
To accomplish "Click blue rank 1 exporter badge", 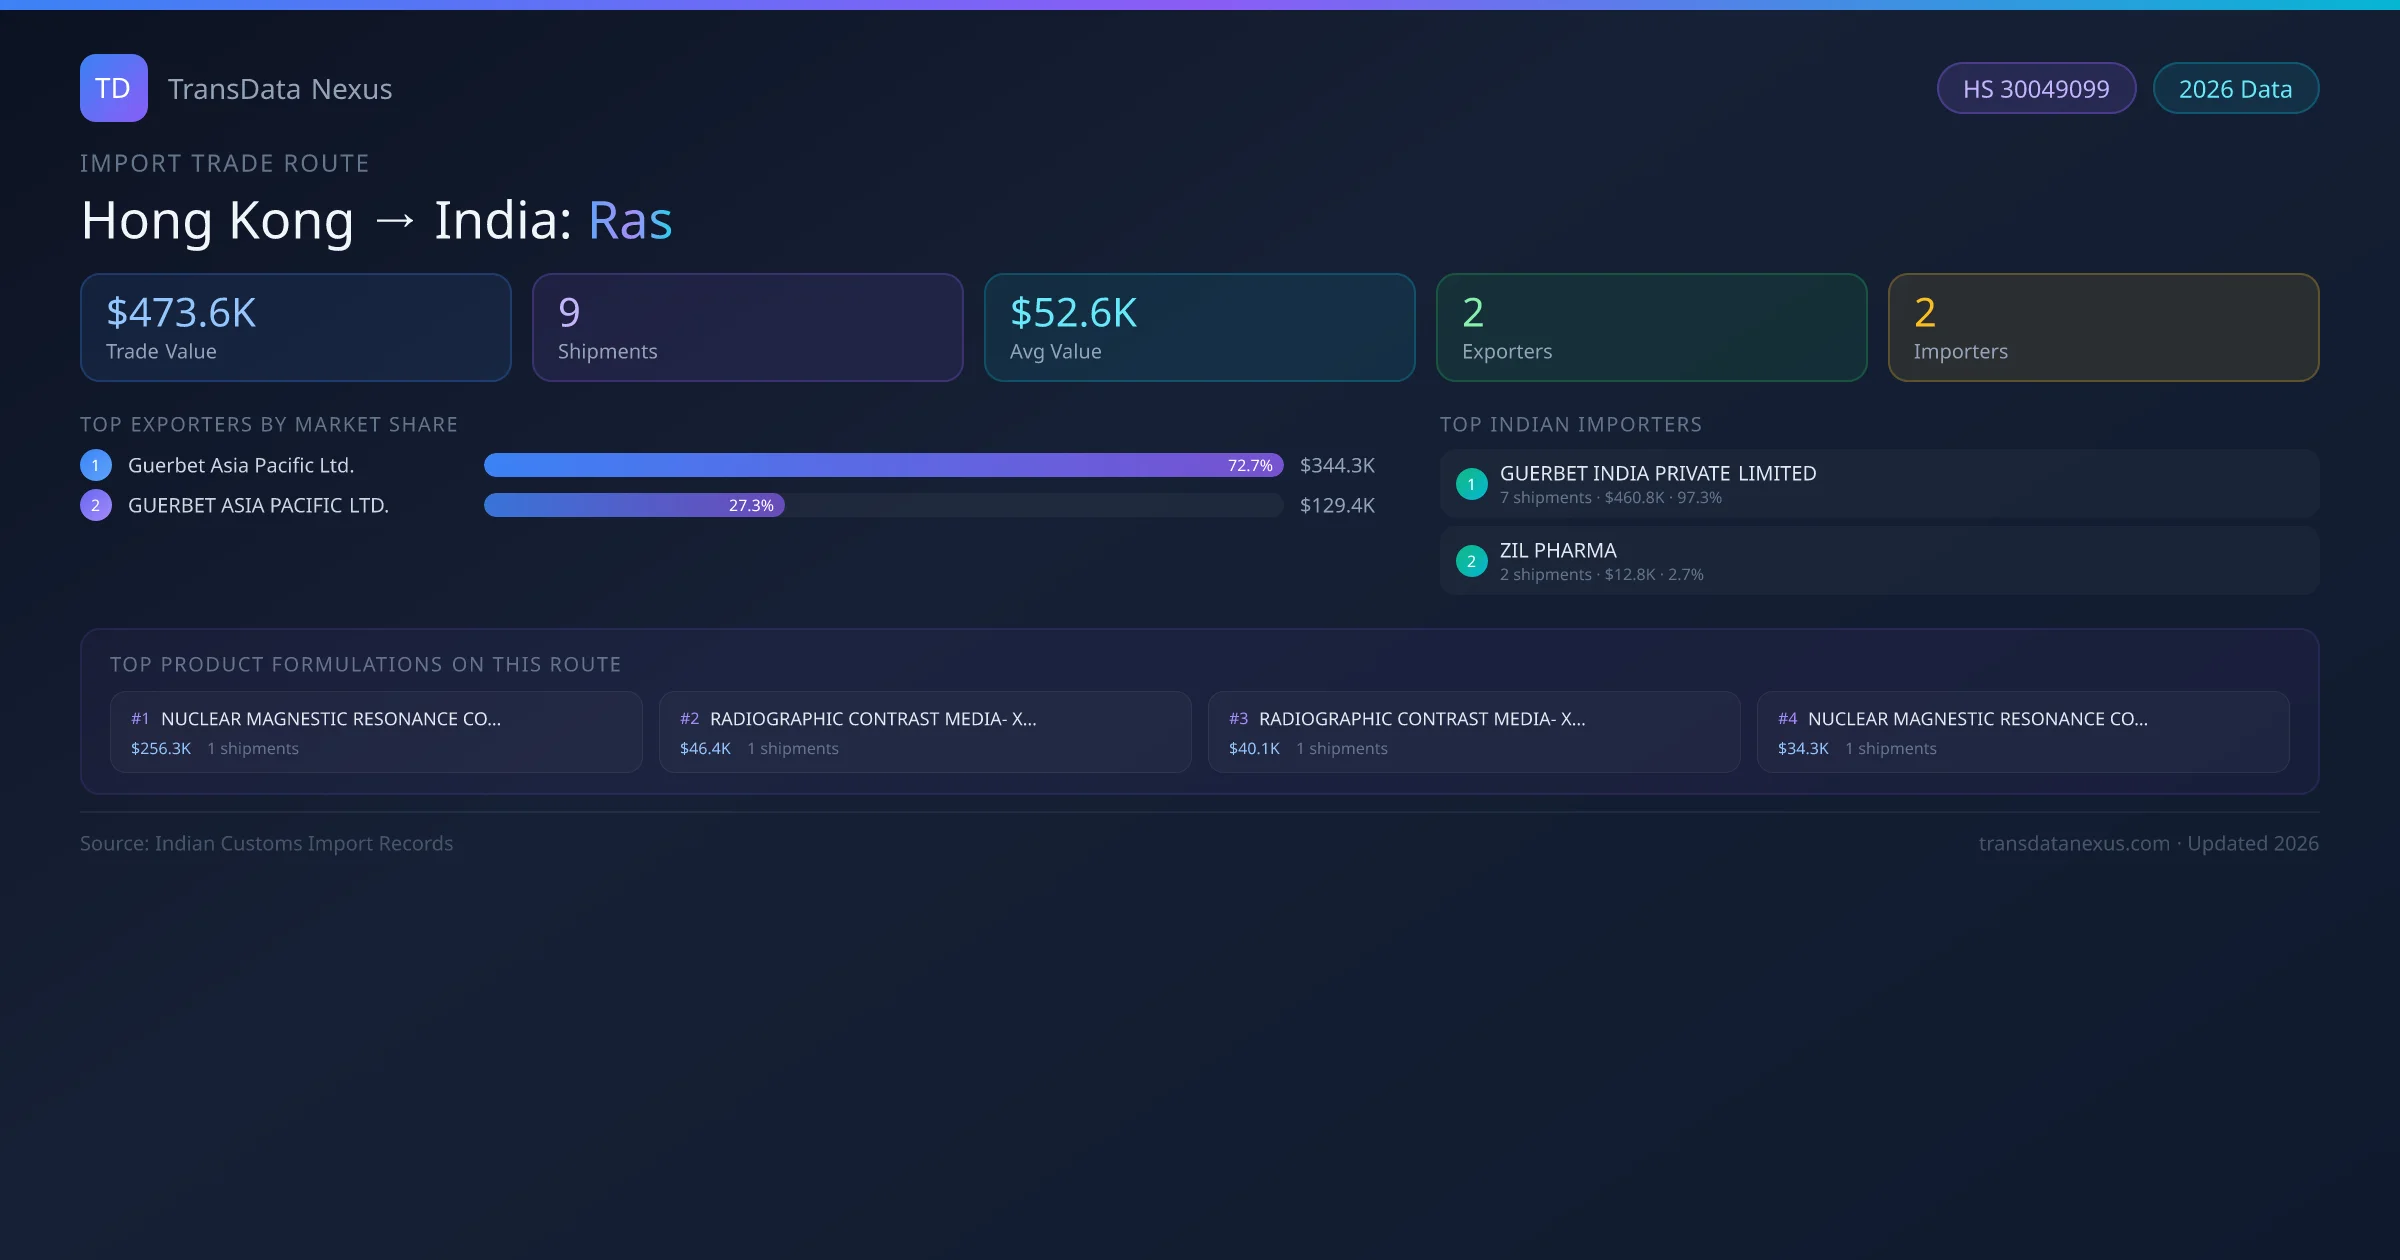I will pos(95,465).
